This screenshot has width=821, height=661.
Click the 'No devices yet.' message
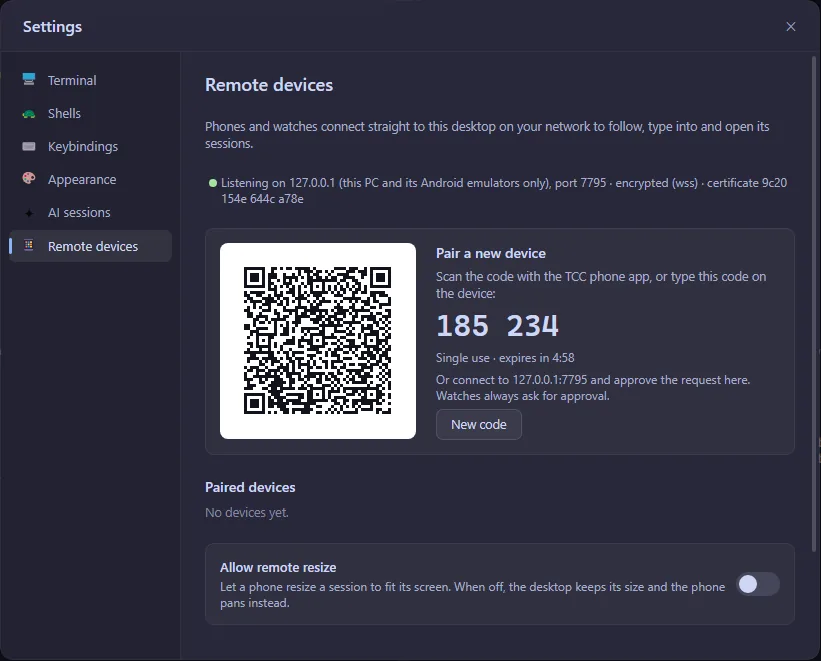(x=247, y=512)
